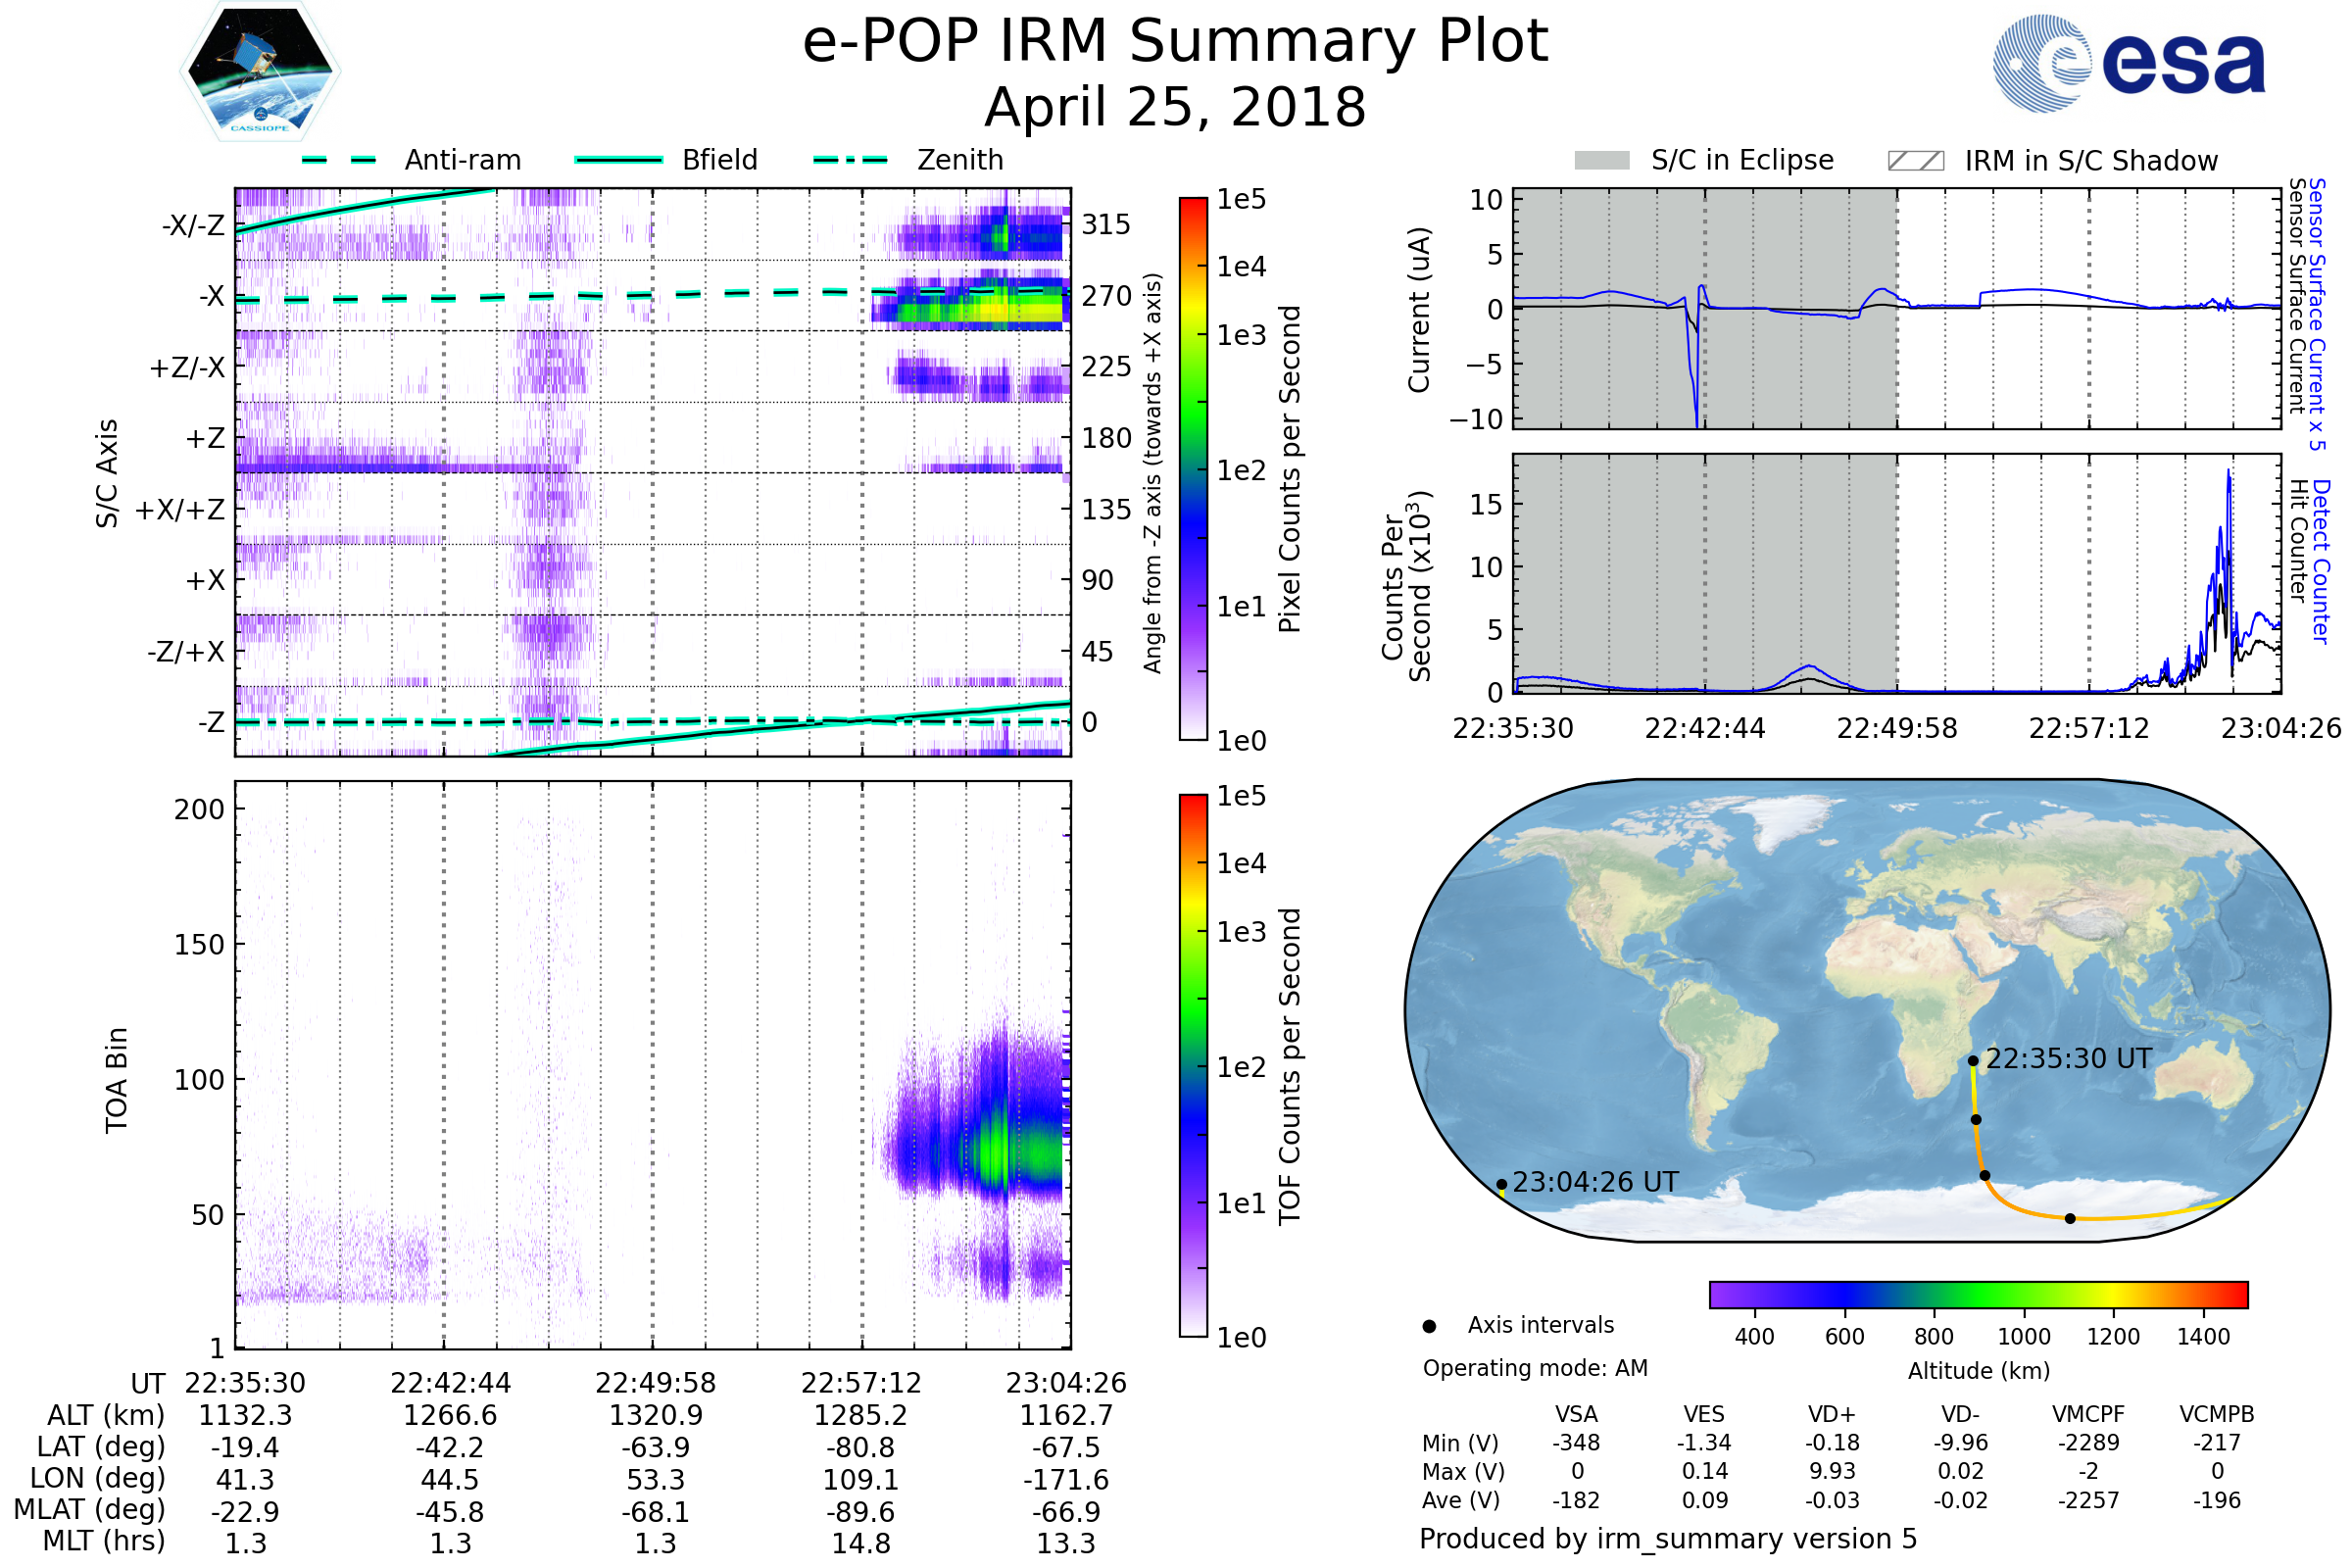Click the April 25, 2018 date heading
The width and height of the screenshot is (2352, 1568).
pyautogui.click(x=1175, y=108)
